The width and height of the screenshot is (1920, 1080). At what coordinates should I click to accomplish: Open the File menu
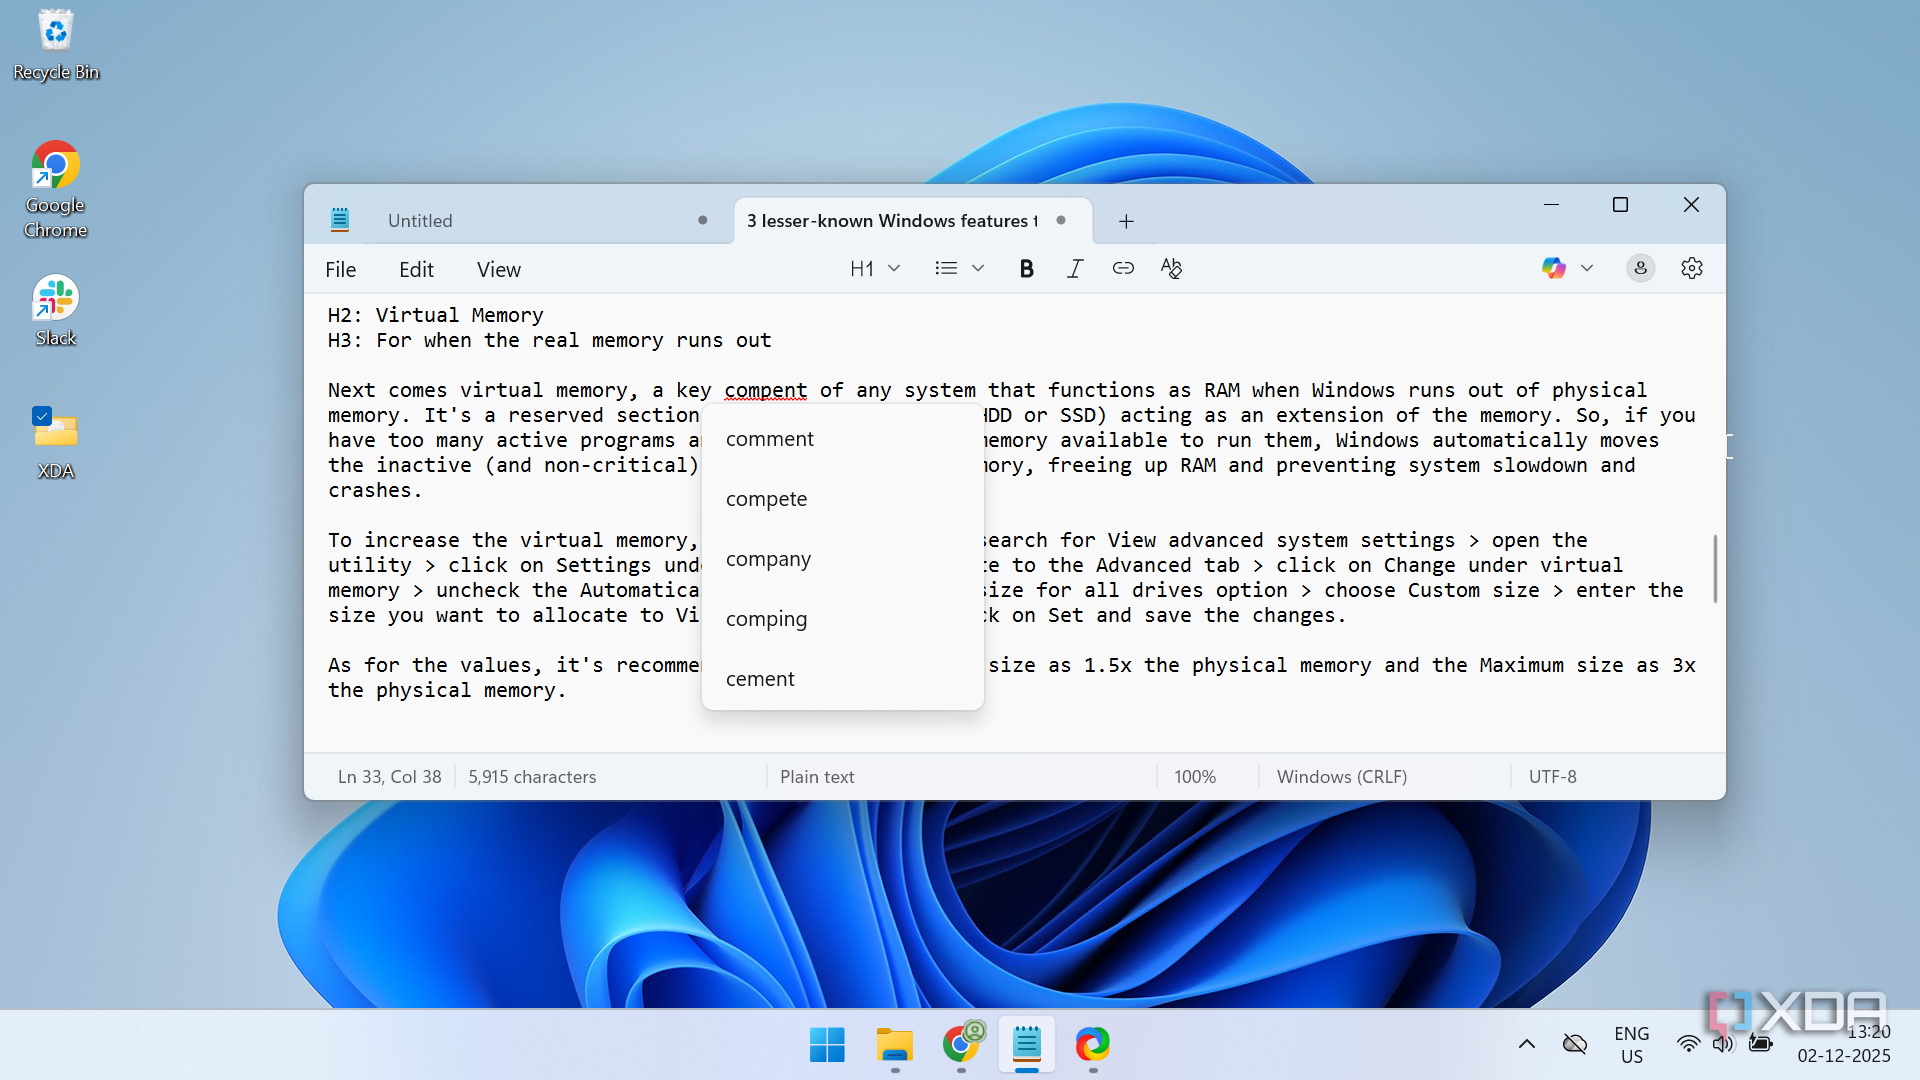340,269
